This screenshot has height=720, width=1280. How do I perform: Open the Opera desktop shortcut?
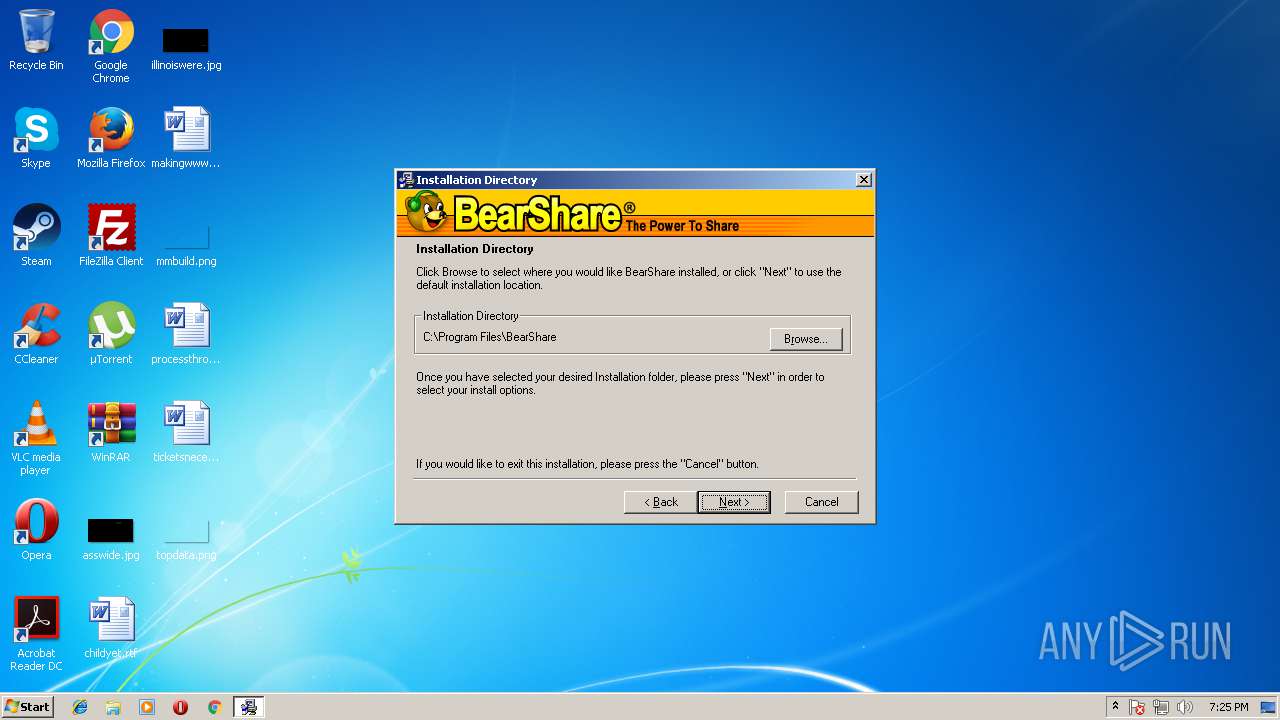(36, 530)
